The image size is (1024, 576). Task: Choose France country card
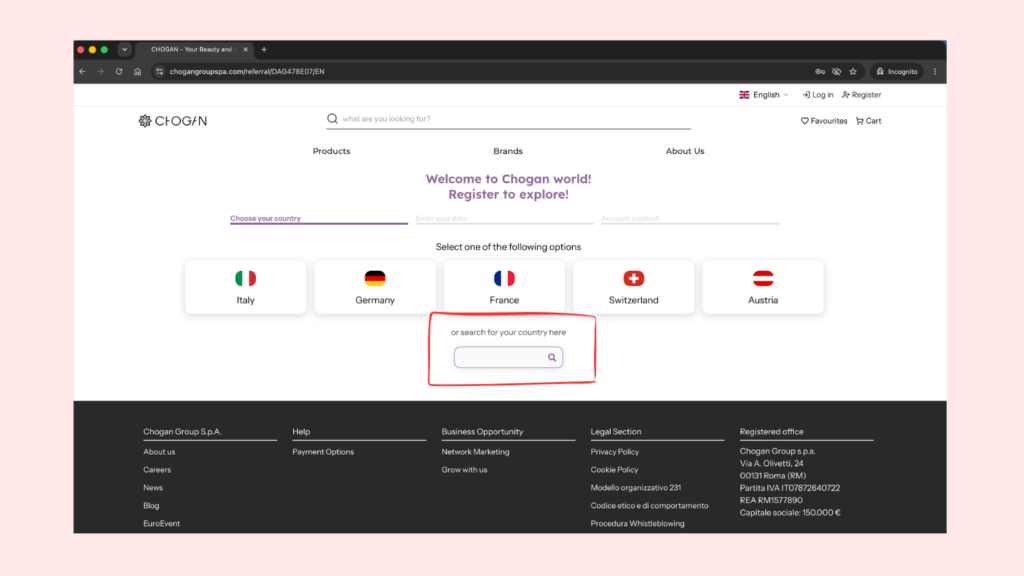(x=504, y=287)
